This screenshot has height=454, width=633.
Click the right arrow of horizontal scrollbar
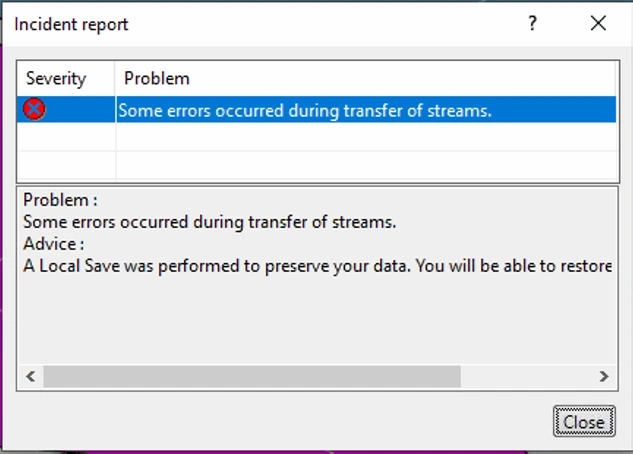(x=603, y=377)
